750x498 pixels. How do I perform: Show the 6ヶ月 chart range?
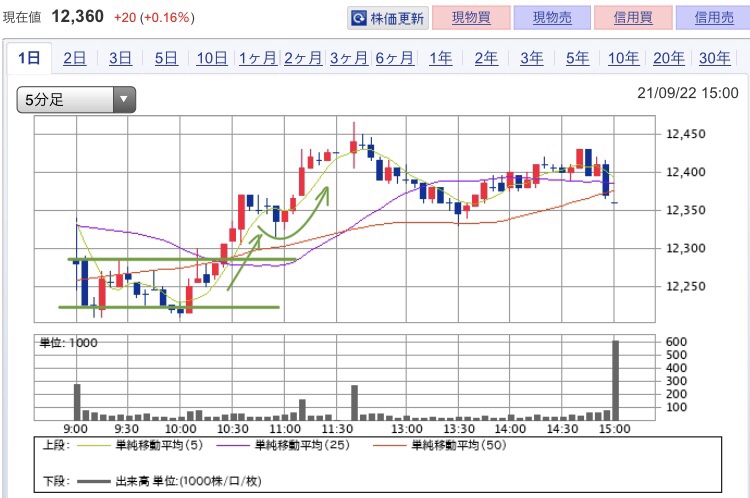[395, 58]
